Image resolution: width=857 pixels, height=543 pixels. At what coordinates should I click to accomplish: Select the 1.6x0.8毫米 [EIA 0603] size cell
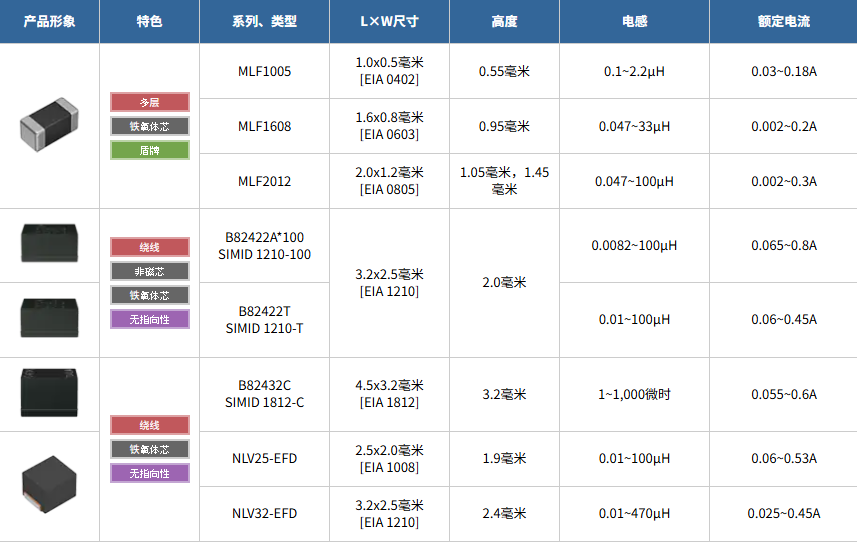[389, 126]
